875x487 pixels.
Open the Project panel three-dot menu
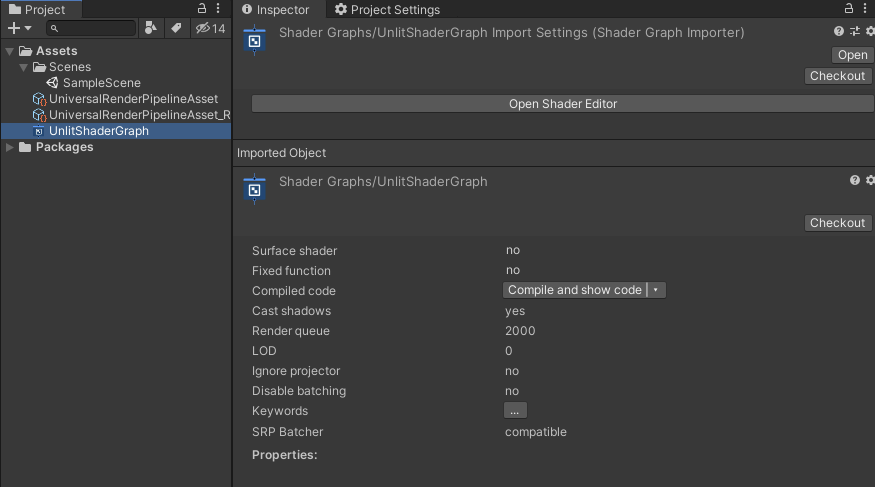point(218,8)
